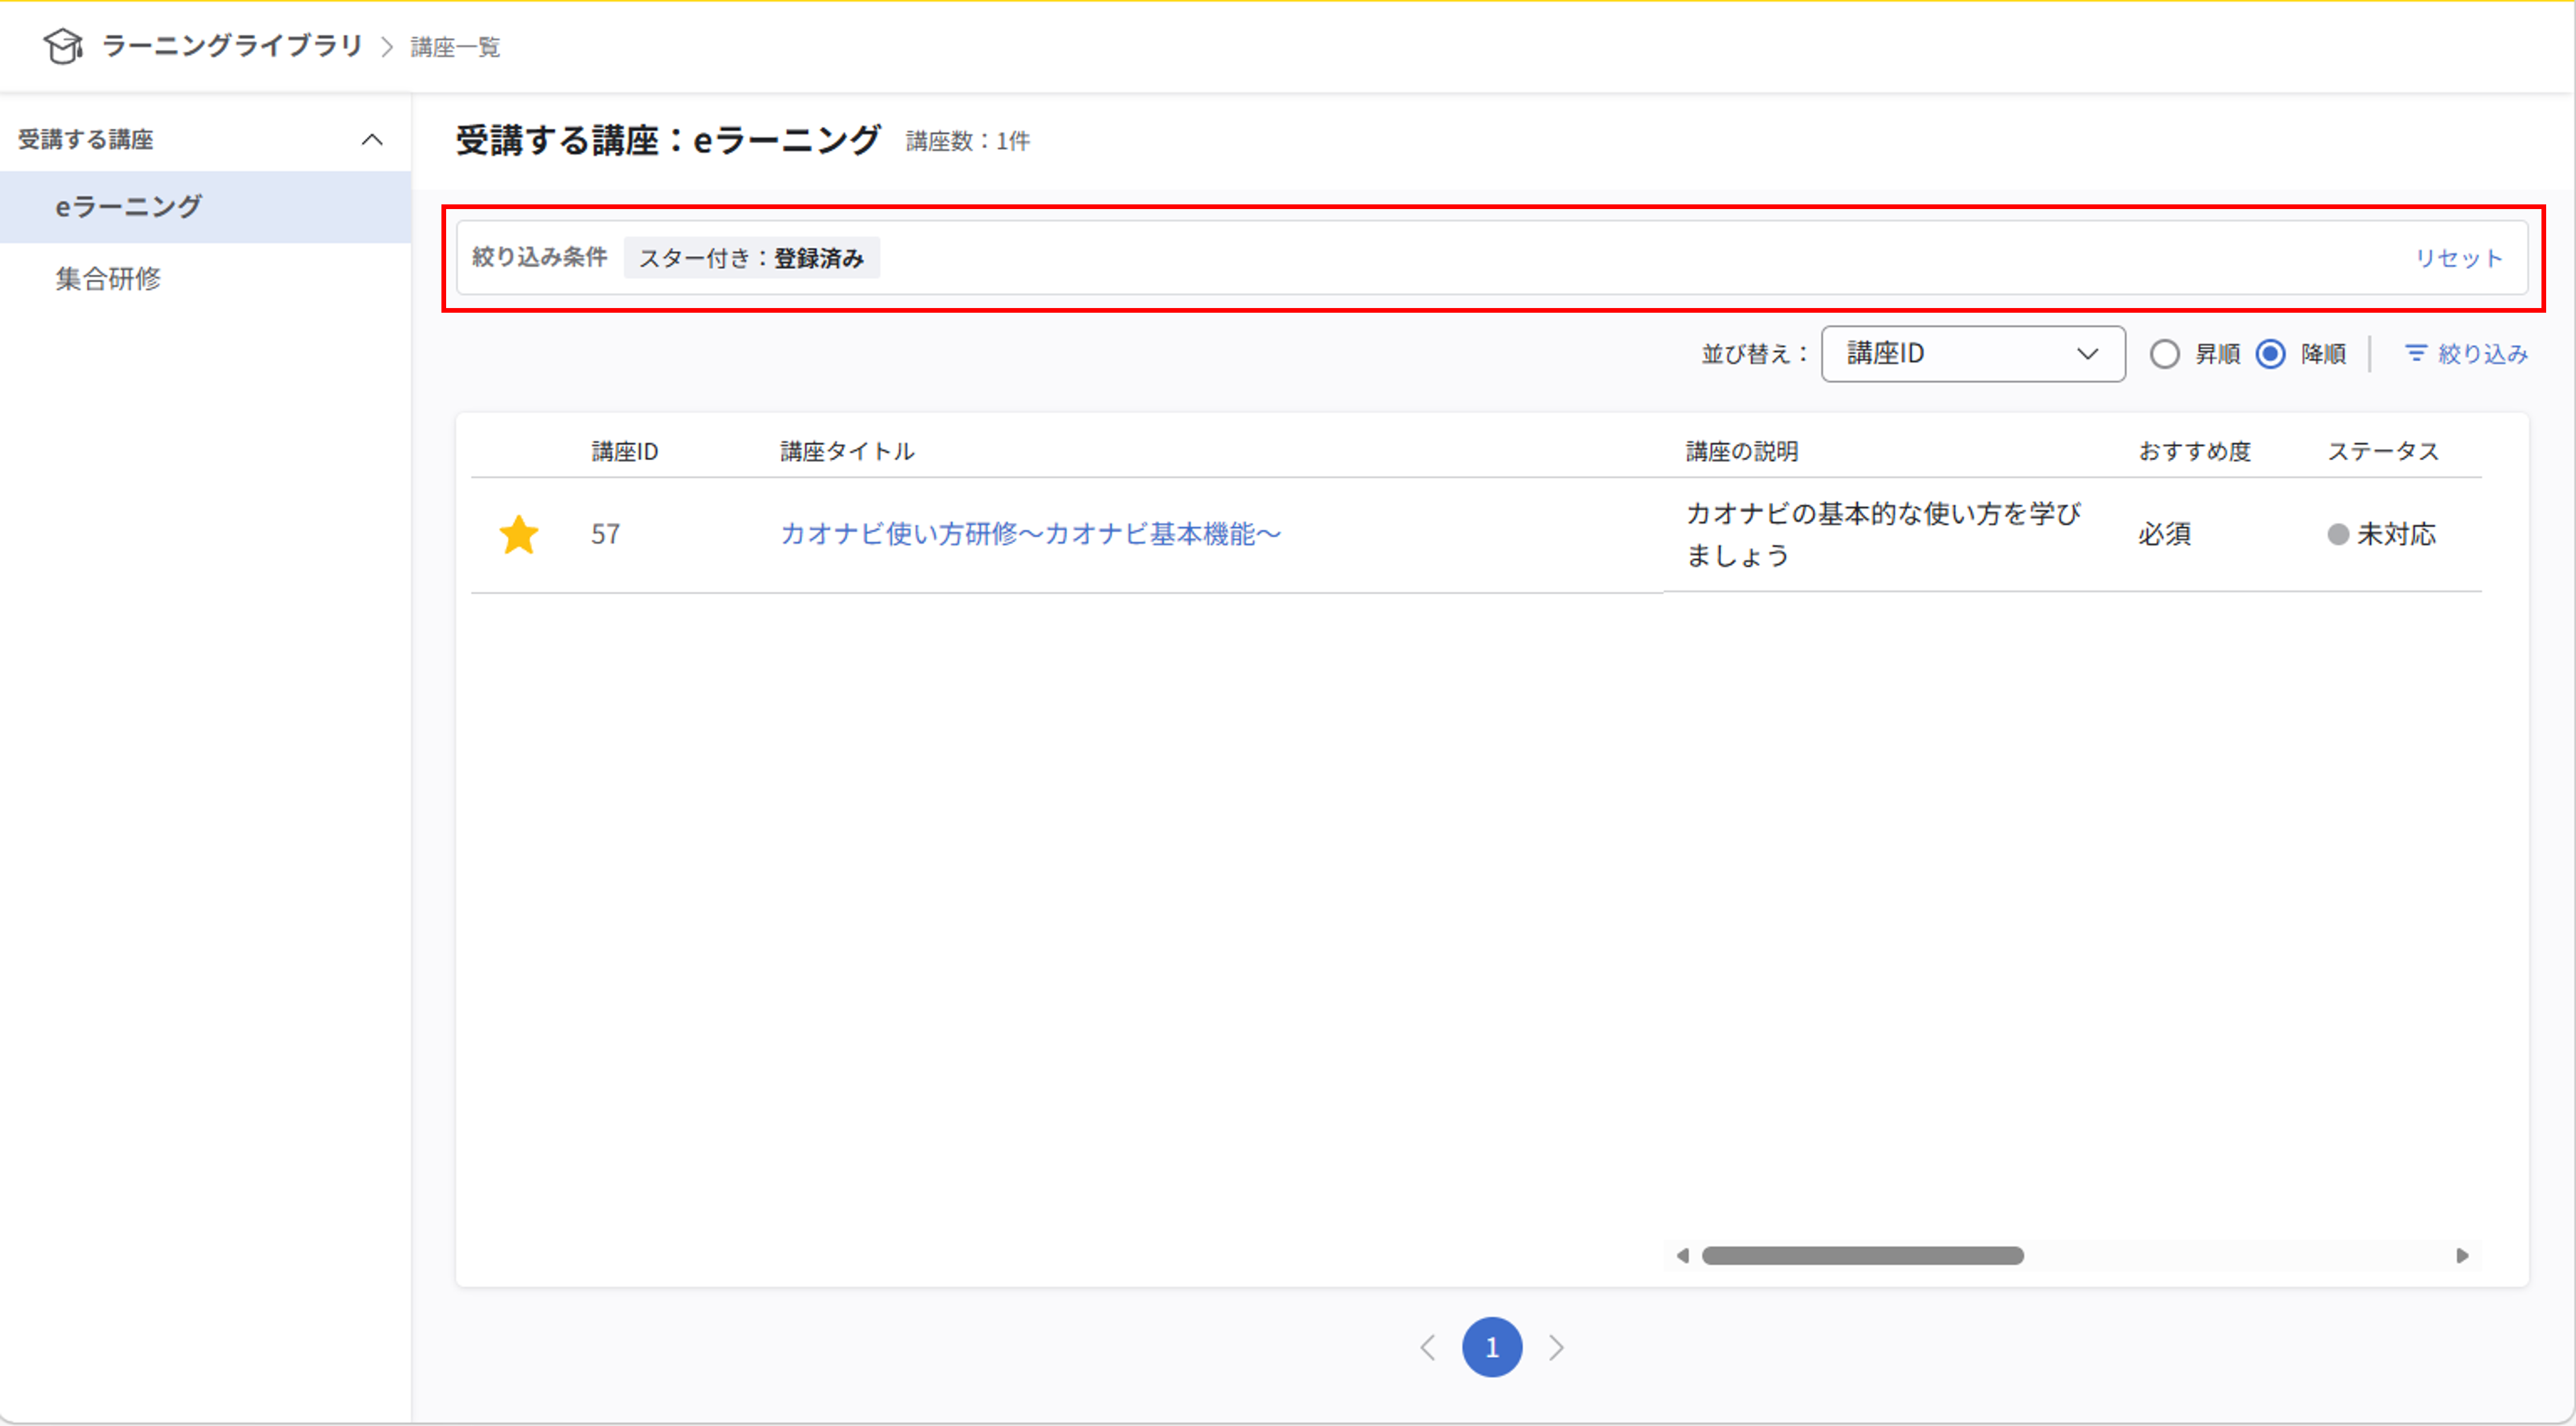This screenshot has height=1426, width=2576.
Task: Open the 講座ID sort dropdown
Action: point(1972,354)
